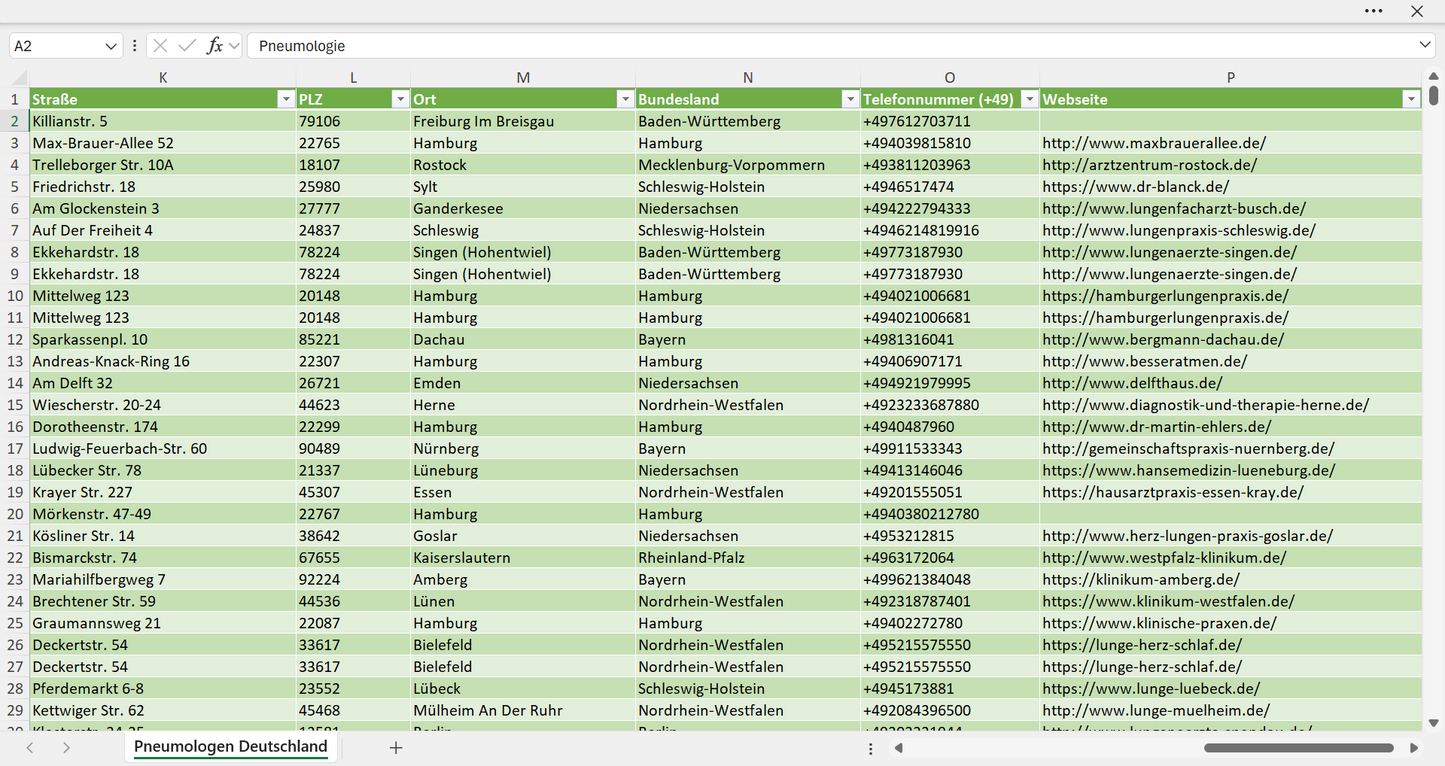This screenshot has width=1445, height=766.
Task: Open link https://klinikum-amberg.de/
Action: coord(1141,580)
